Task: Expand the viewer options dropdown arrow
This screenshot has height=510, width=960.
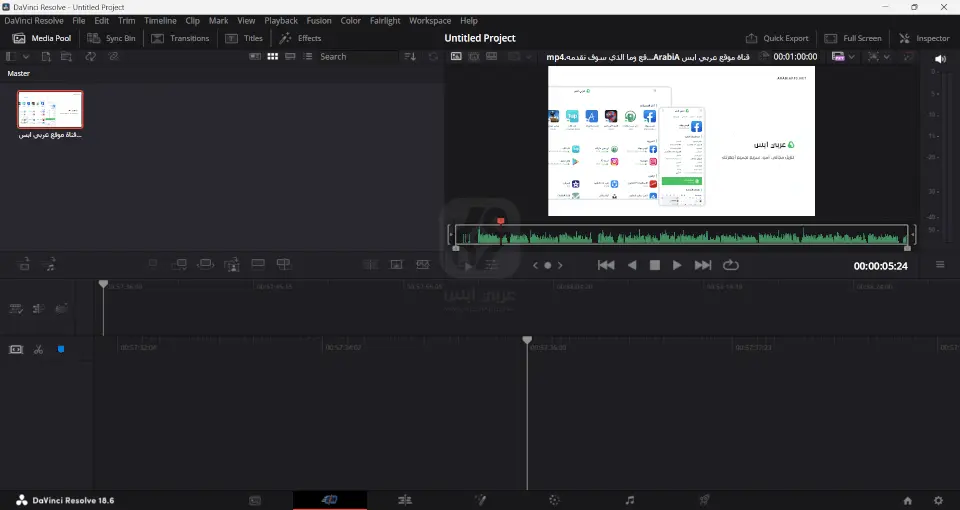Action: 887,56
